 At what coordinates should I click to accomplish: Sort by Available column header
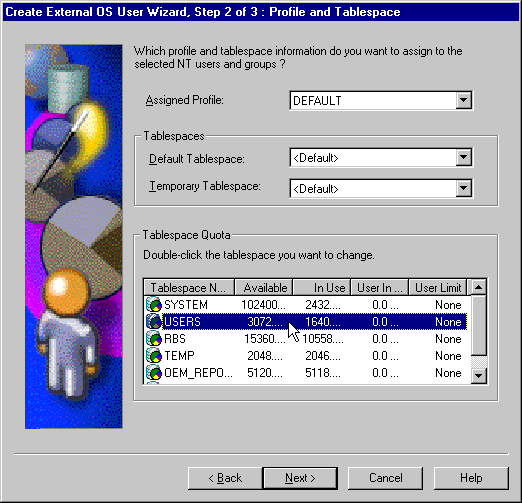[x=264, y=287]
